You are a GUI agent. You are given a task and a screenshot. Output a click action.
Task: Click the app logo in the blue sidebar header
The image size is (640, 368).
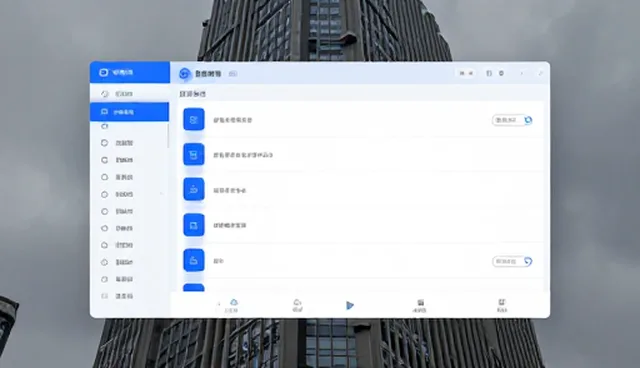tap(104, 72)
